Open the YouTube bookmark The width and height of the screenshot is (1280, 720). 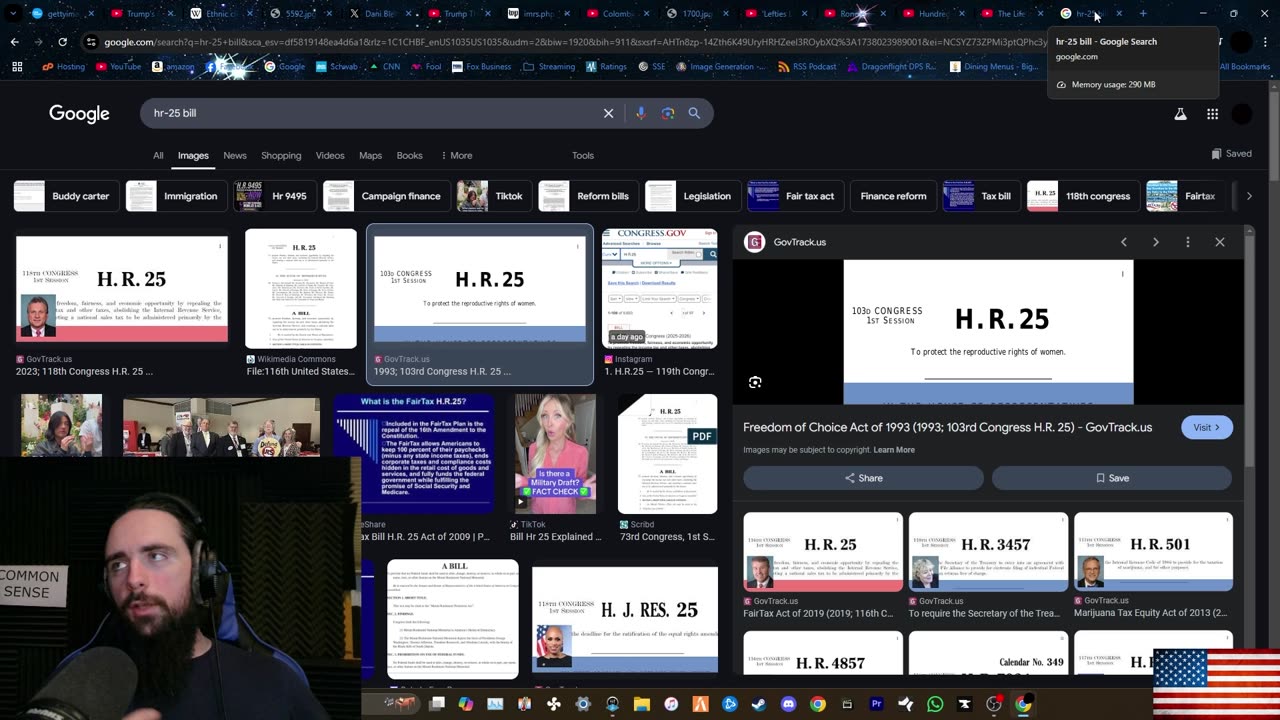(117, 66)
